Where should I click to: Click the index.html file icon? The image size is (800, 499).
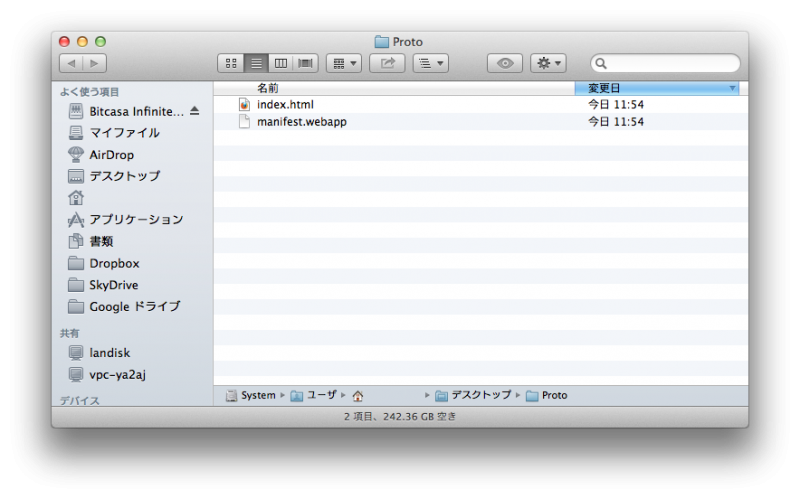tap(244, 105)
